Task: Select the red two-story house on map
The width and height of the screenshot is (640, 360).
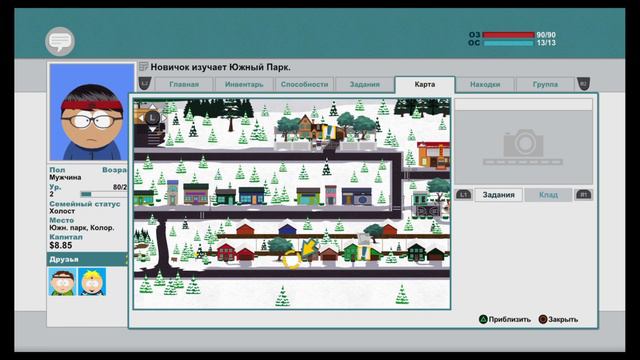Action: [226, 252]
